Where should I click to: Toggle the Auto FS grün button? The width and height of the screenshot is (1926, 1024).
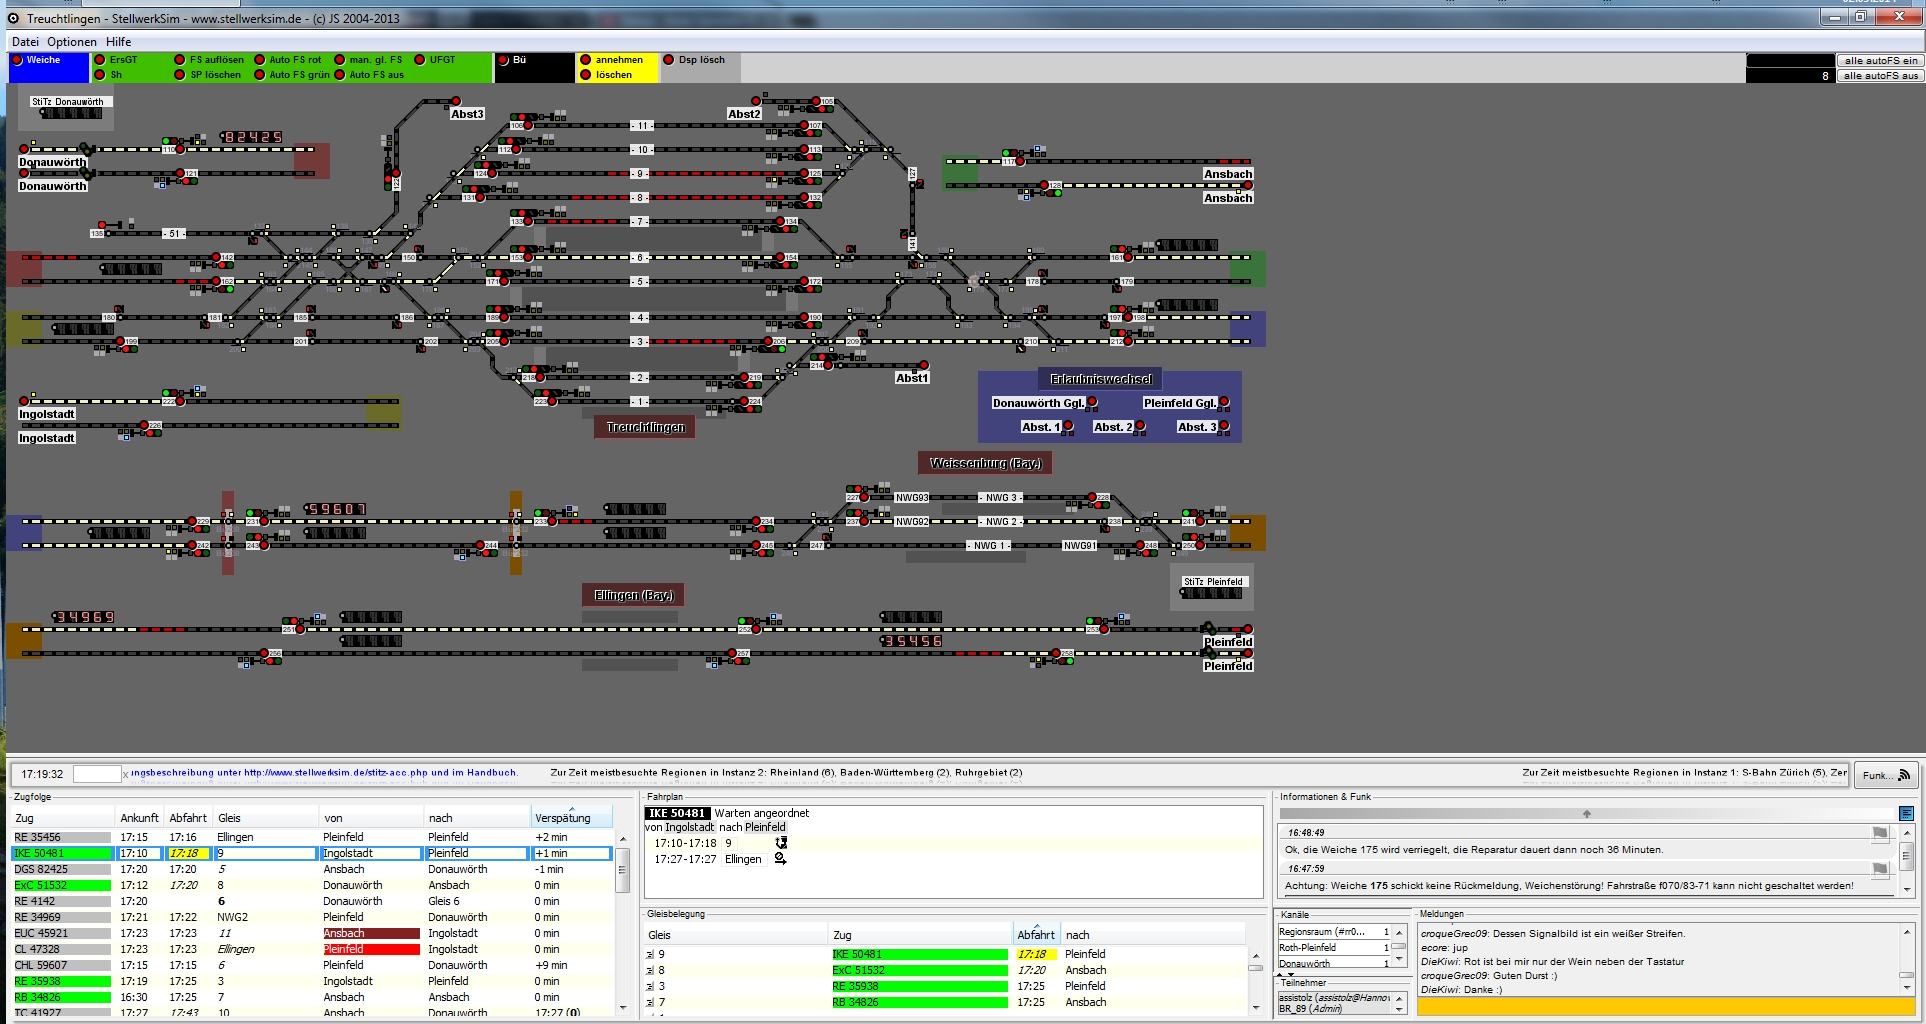pyautogui.click(x=260, y=75)
